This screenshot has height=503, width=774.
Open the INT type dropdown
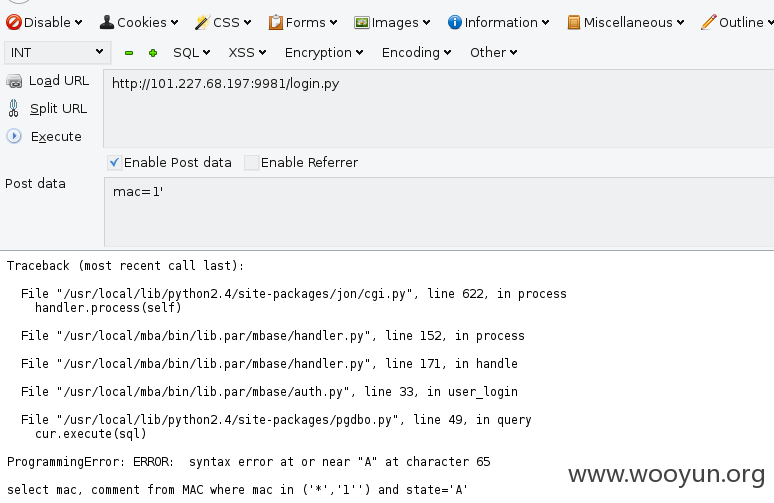(x=57, y=52)
